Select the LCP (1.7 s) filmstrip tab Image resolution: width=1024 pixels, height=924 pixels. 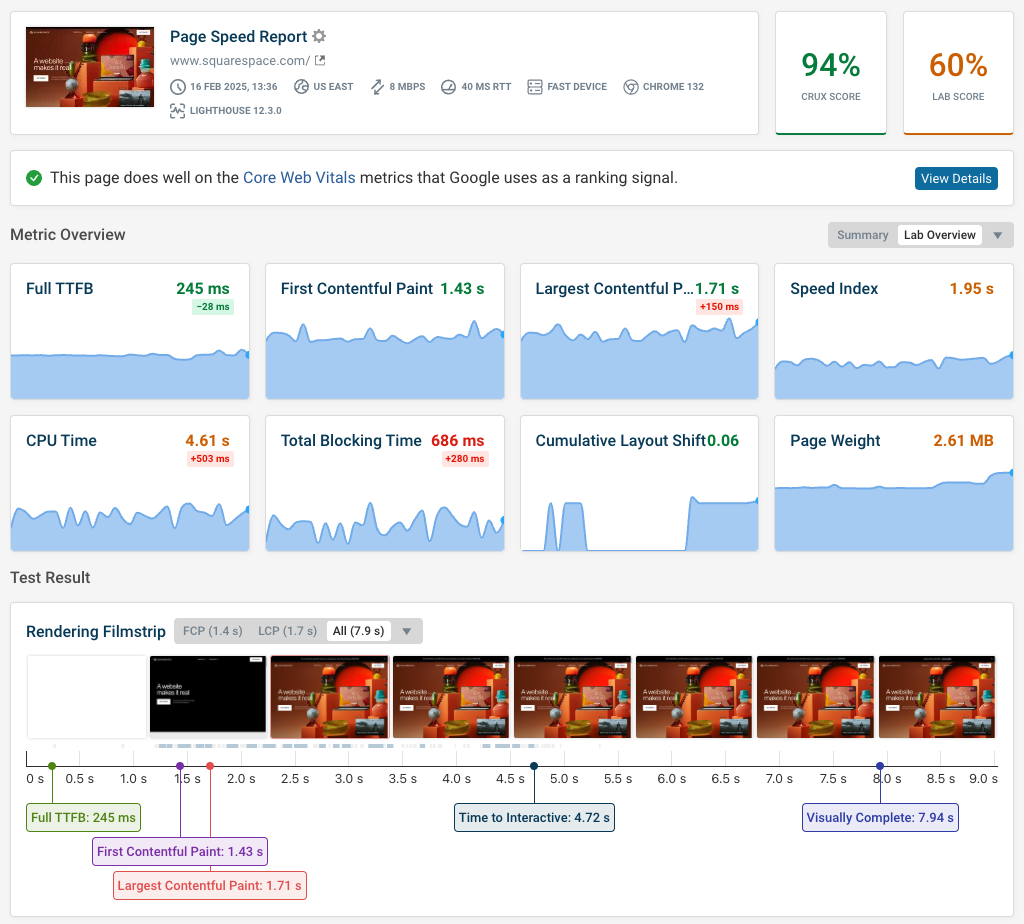(287, 631)
